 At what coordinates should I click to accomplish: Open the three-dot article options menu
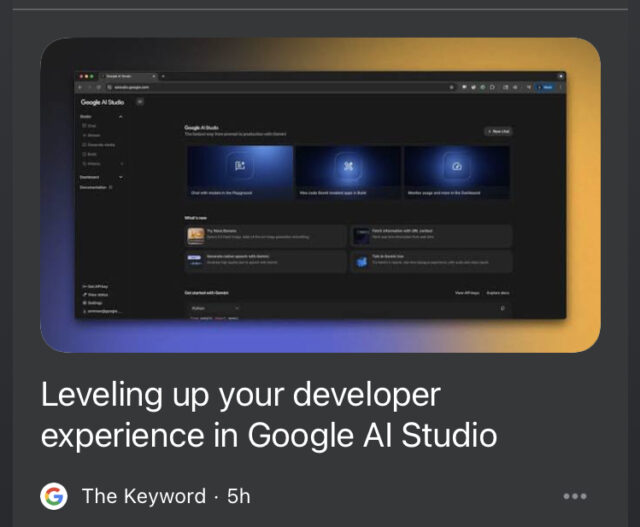point(575,496)
